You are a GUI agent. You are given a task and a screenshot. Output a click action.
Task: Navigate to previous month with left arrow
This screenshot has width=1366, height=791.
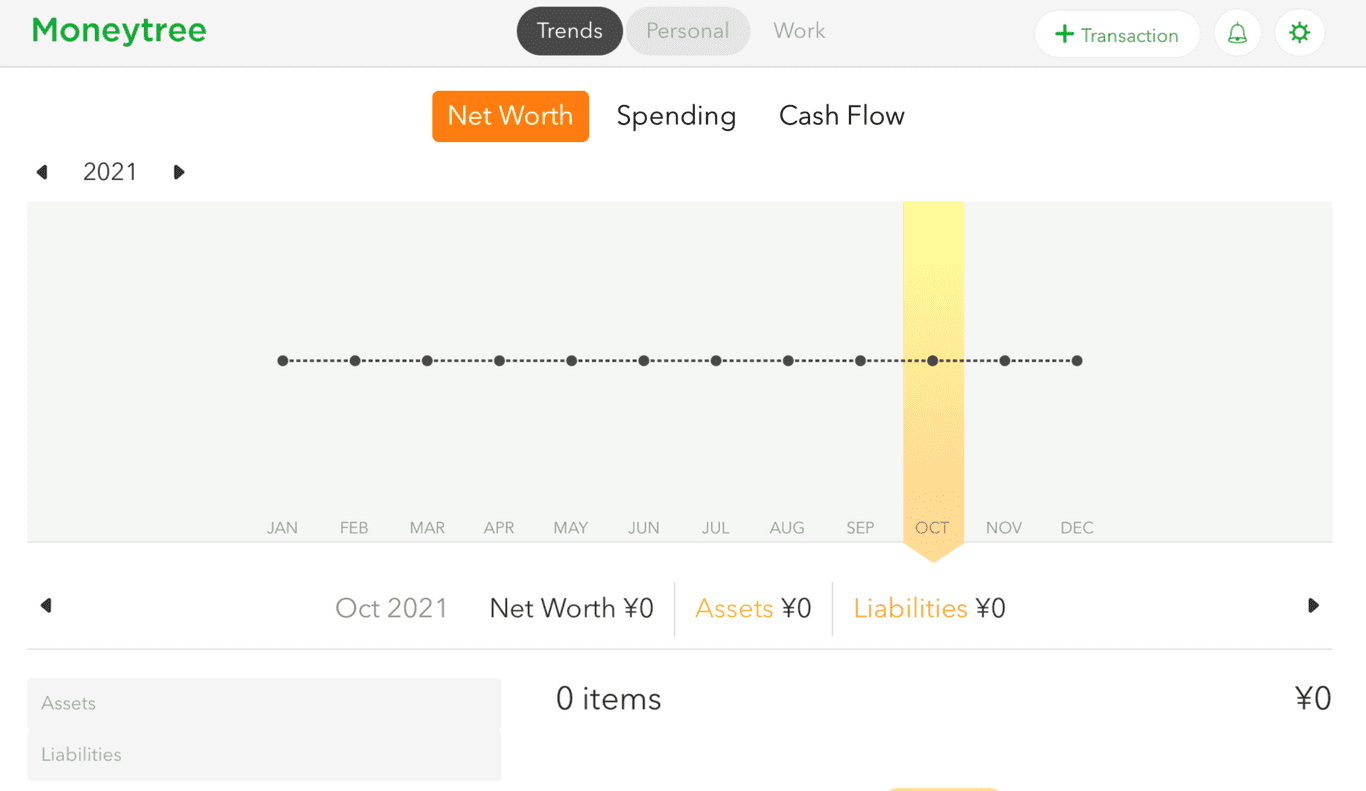(x=46, y=605)
